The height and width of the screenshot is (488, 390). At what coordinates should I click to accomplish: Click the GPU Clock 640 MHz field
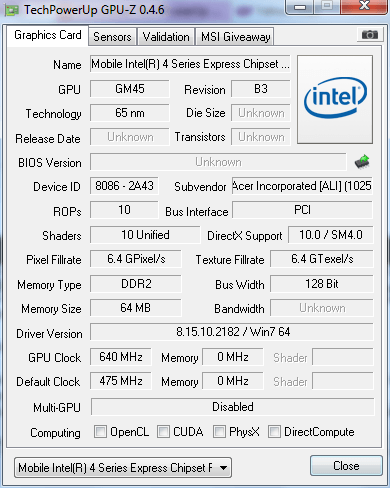(x=121, y=357)
